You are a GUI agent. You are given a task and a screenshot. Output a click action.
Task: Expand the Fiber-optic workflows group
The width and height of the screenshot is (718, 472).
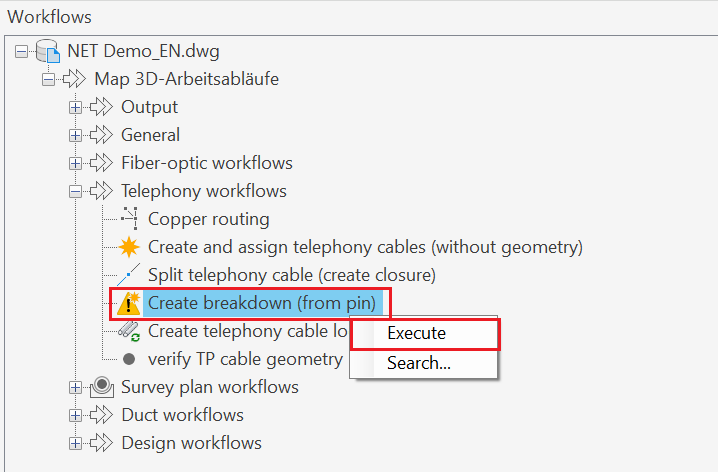75,163
